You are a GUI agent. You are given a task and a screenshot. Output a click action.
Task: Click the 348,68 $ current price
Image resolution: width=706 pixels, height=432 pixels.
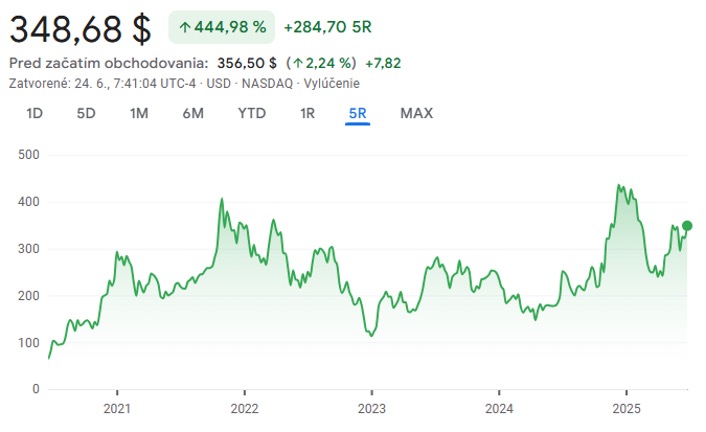80,28
